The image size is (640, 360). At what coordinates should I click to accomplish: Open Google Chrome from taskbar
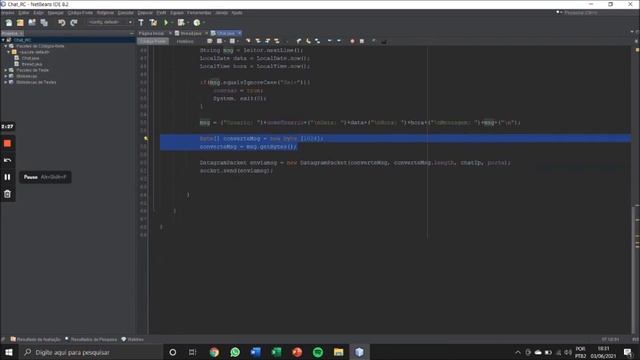[214, 352]
